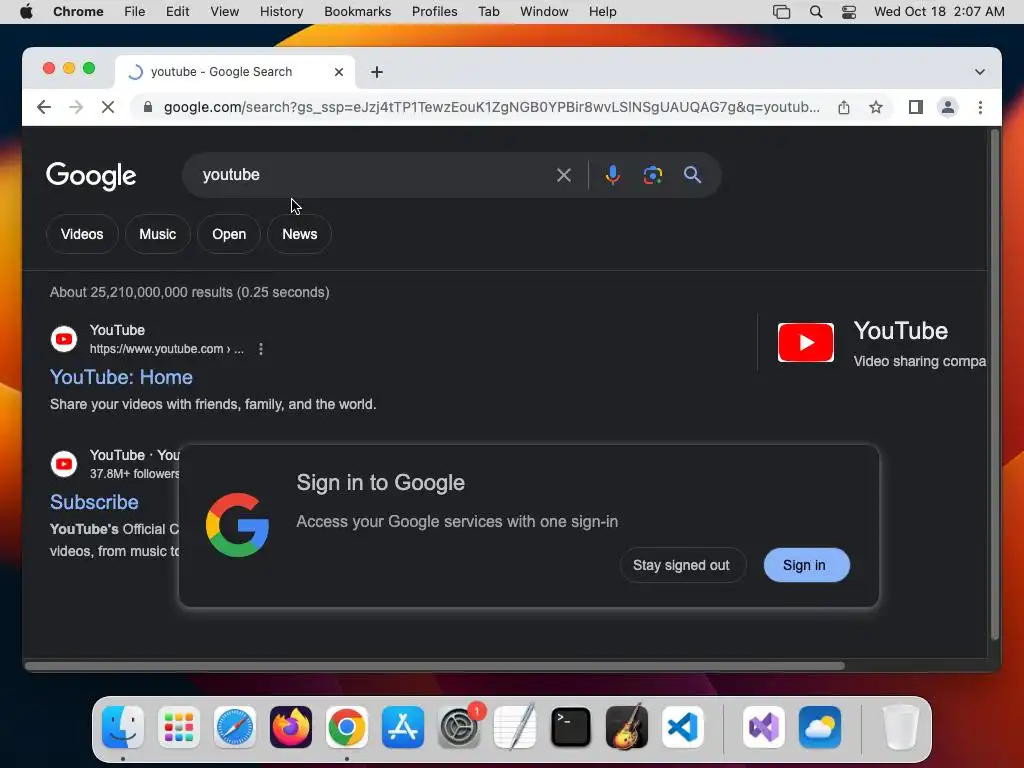Click the YouTube favicon beside 37.8M+ followers
This screenshot has width=1024, height=768.
64,464
